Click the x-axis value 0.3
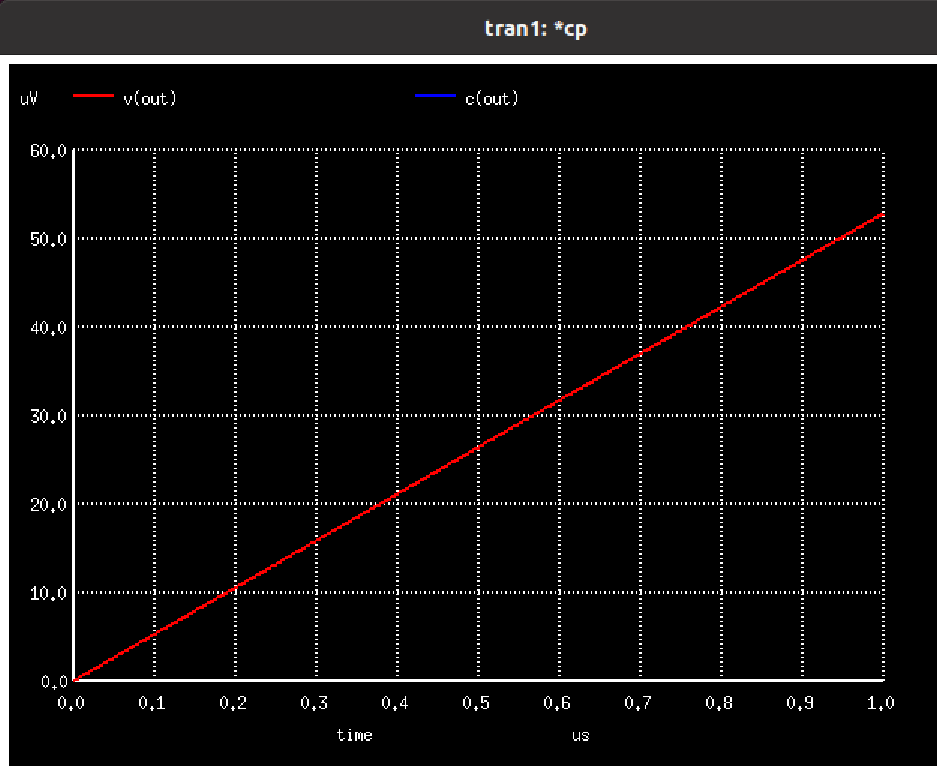The image size is (937, 766). click(314, 703)
